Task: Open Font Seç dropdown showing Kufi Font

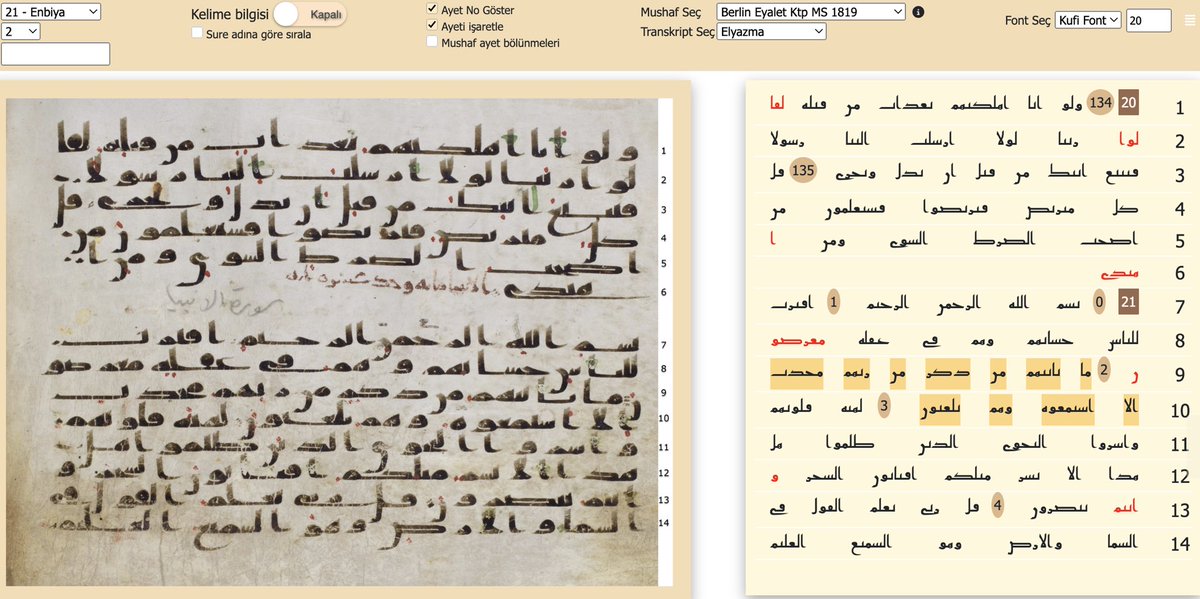Action: point(1088,19)
